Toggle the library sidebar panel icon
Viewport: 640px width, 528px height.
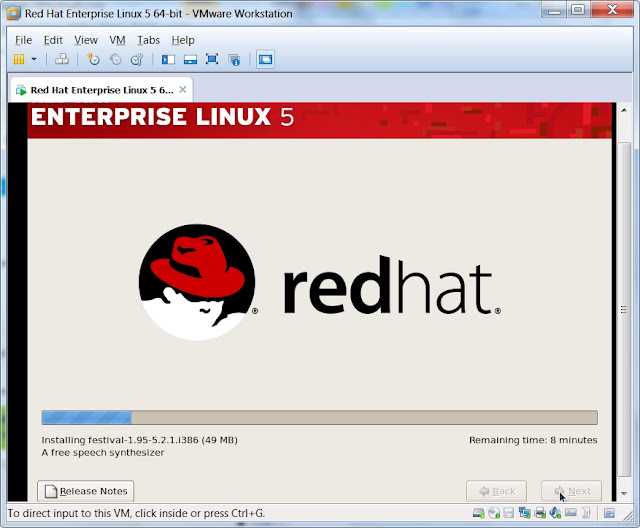click(168, 60)
